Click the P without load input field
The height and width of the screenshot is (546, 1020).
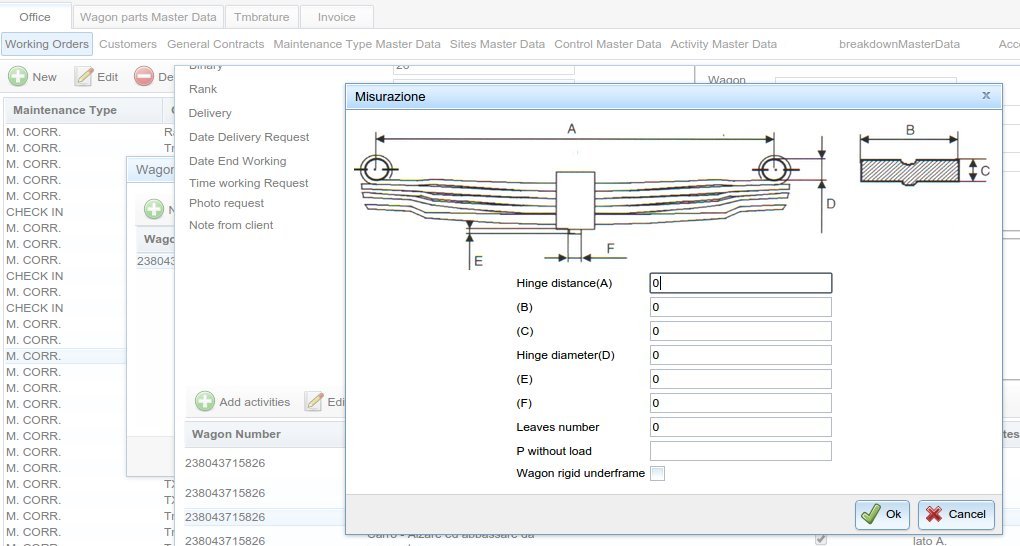pos(740,451)
